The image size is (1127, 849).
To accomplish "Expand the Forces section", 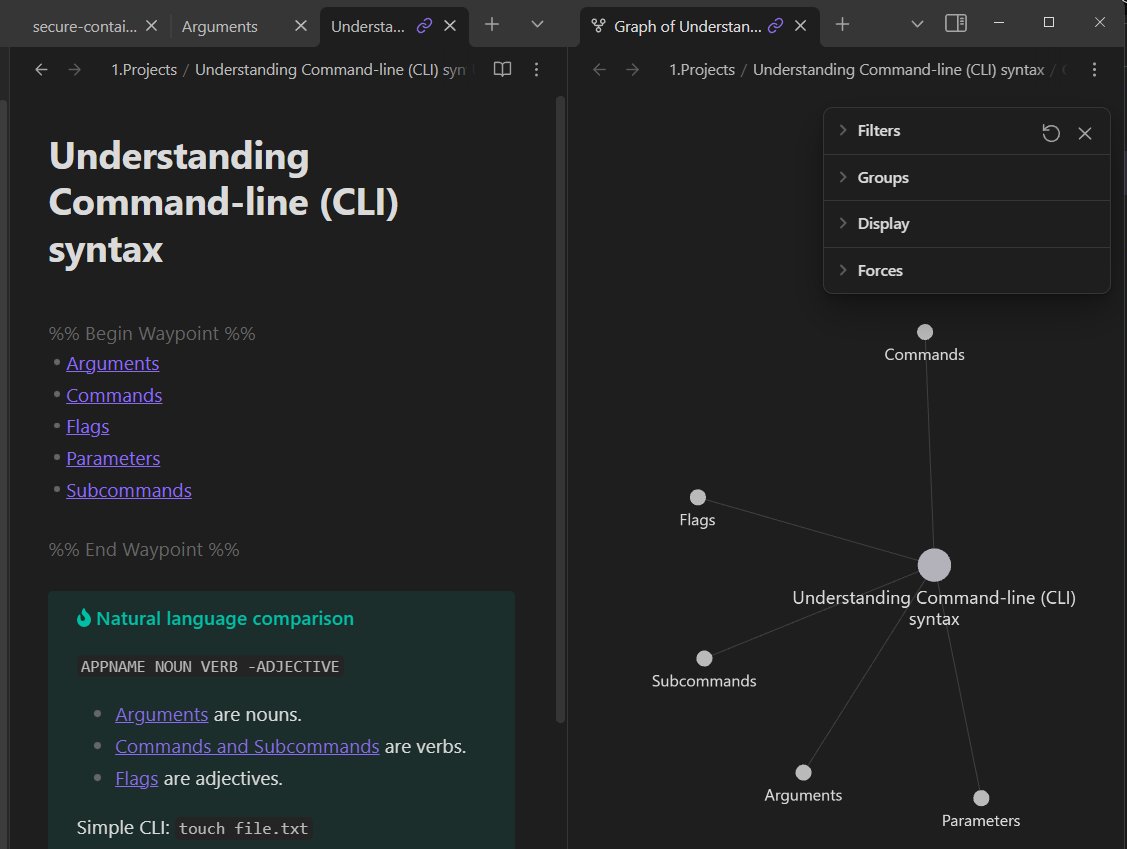I will point(967,270).
